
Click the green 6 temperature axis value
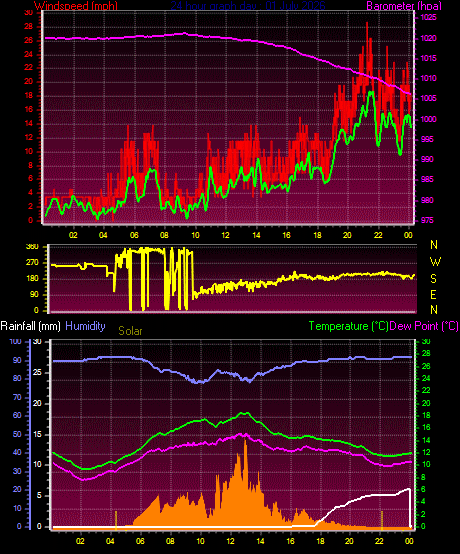click(424, 490)
